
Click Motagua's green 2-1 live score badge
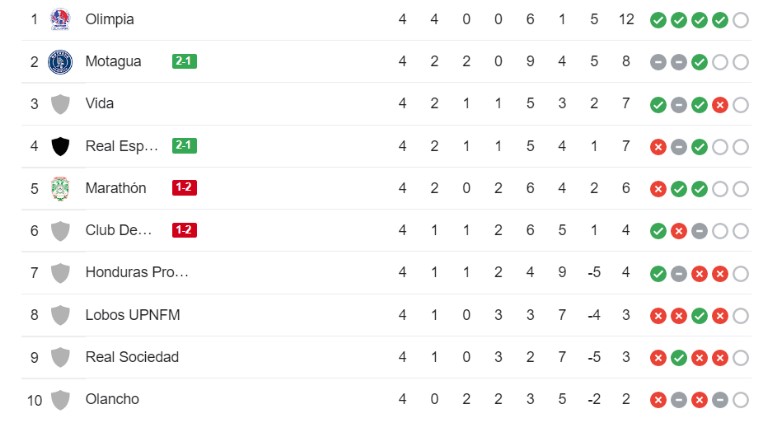tap(184, 61)
